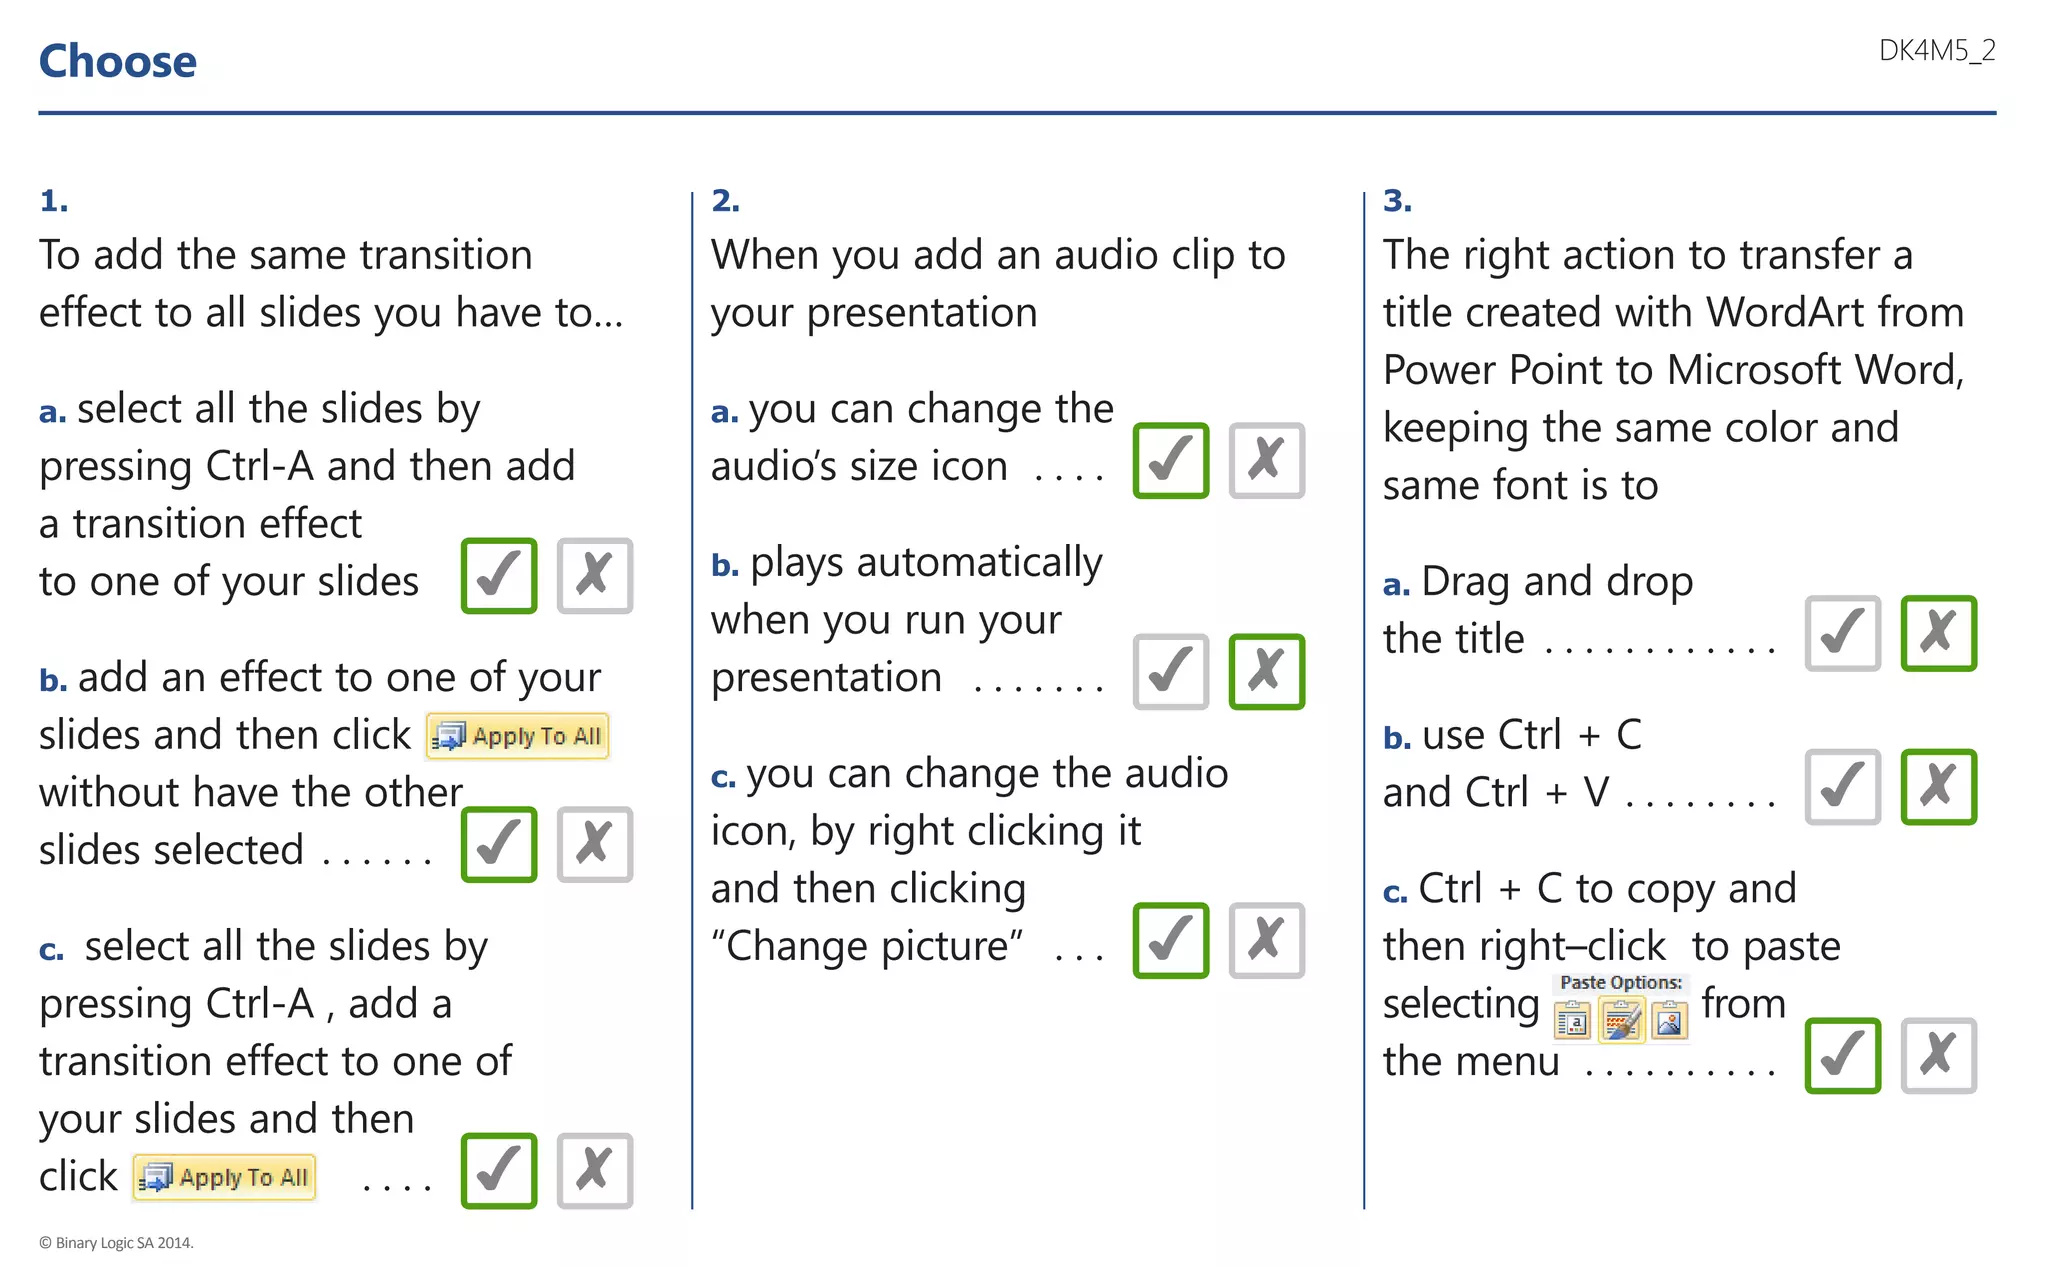This screenshot has width=2048, height=1267.
Task: Mark X for question 1c
Action: (x=595, y=1171)
